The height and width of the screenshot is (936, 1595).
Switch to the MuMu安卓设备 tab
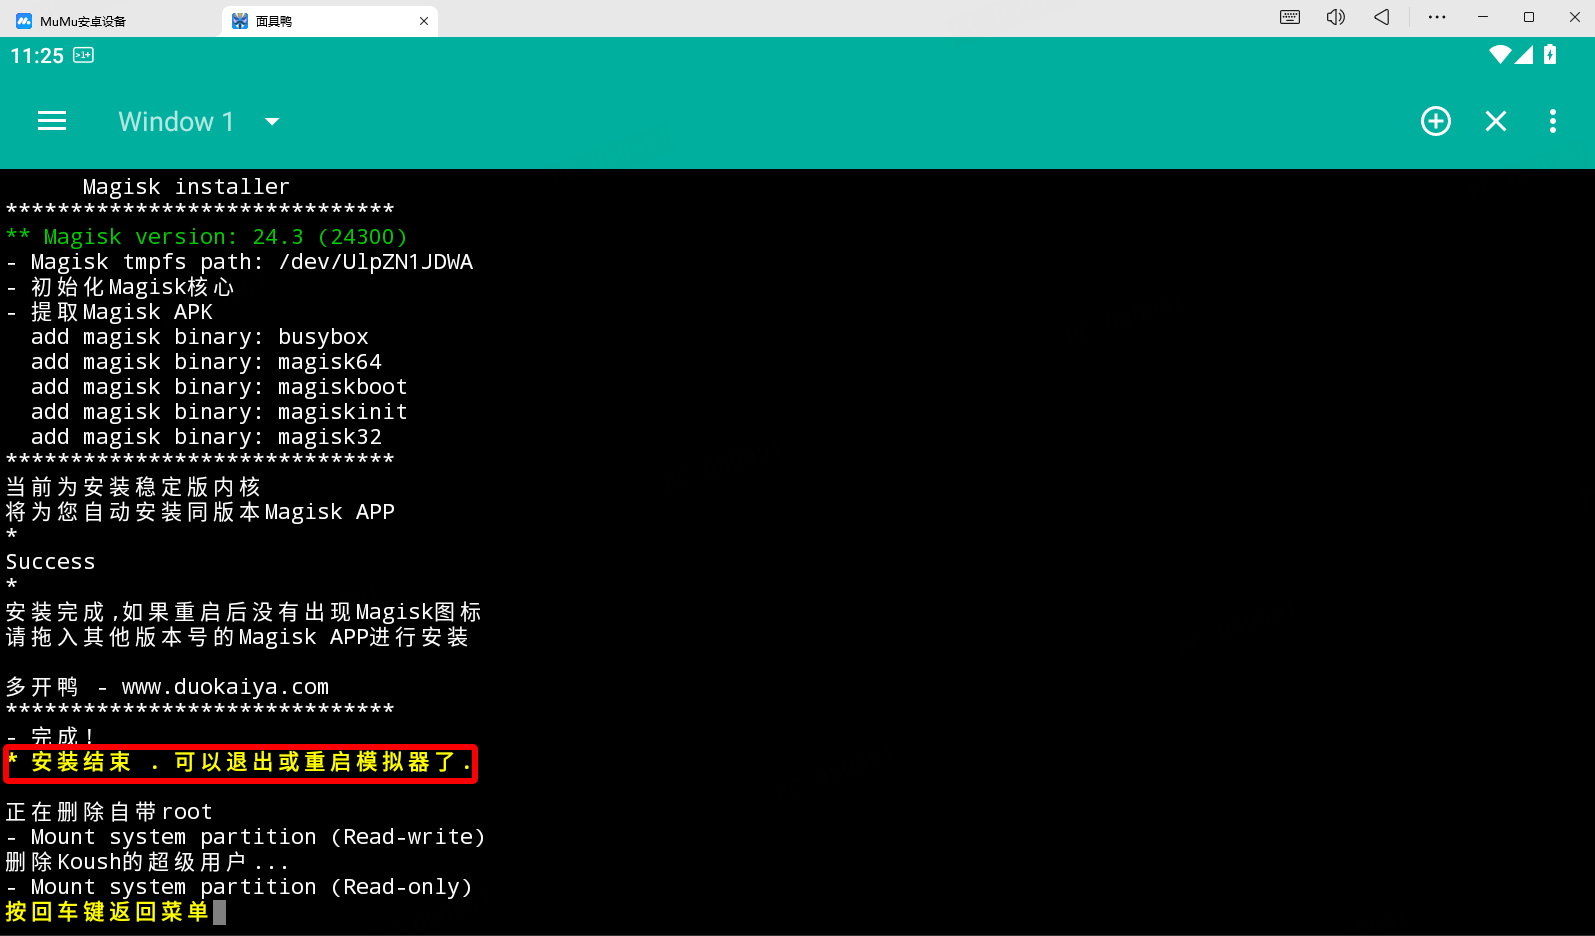point(72,20)
